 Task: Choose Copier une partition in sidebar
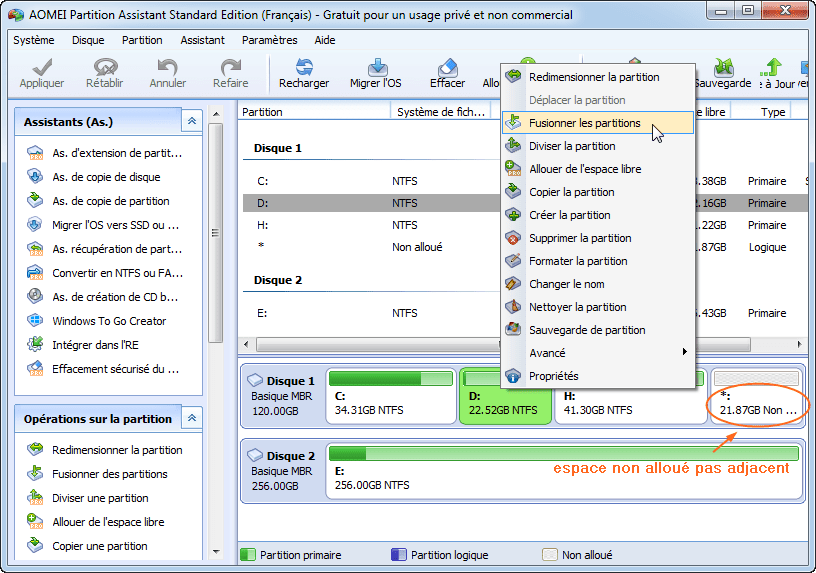click(x=87, y=545)
